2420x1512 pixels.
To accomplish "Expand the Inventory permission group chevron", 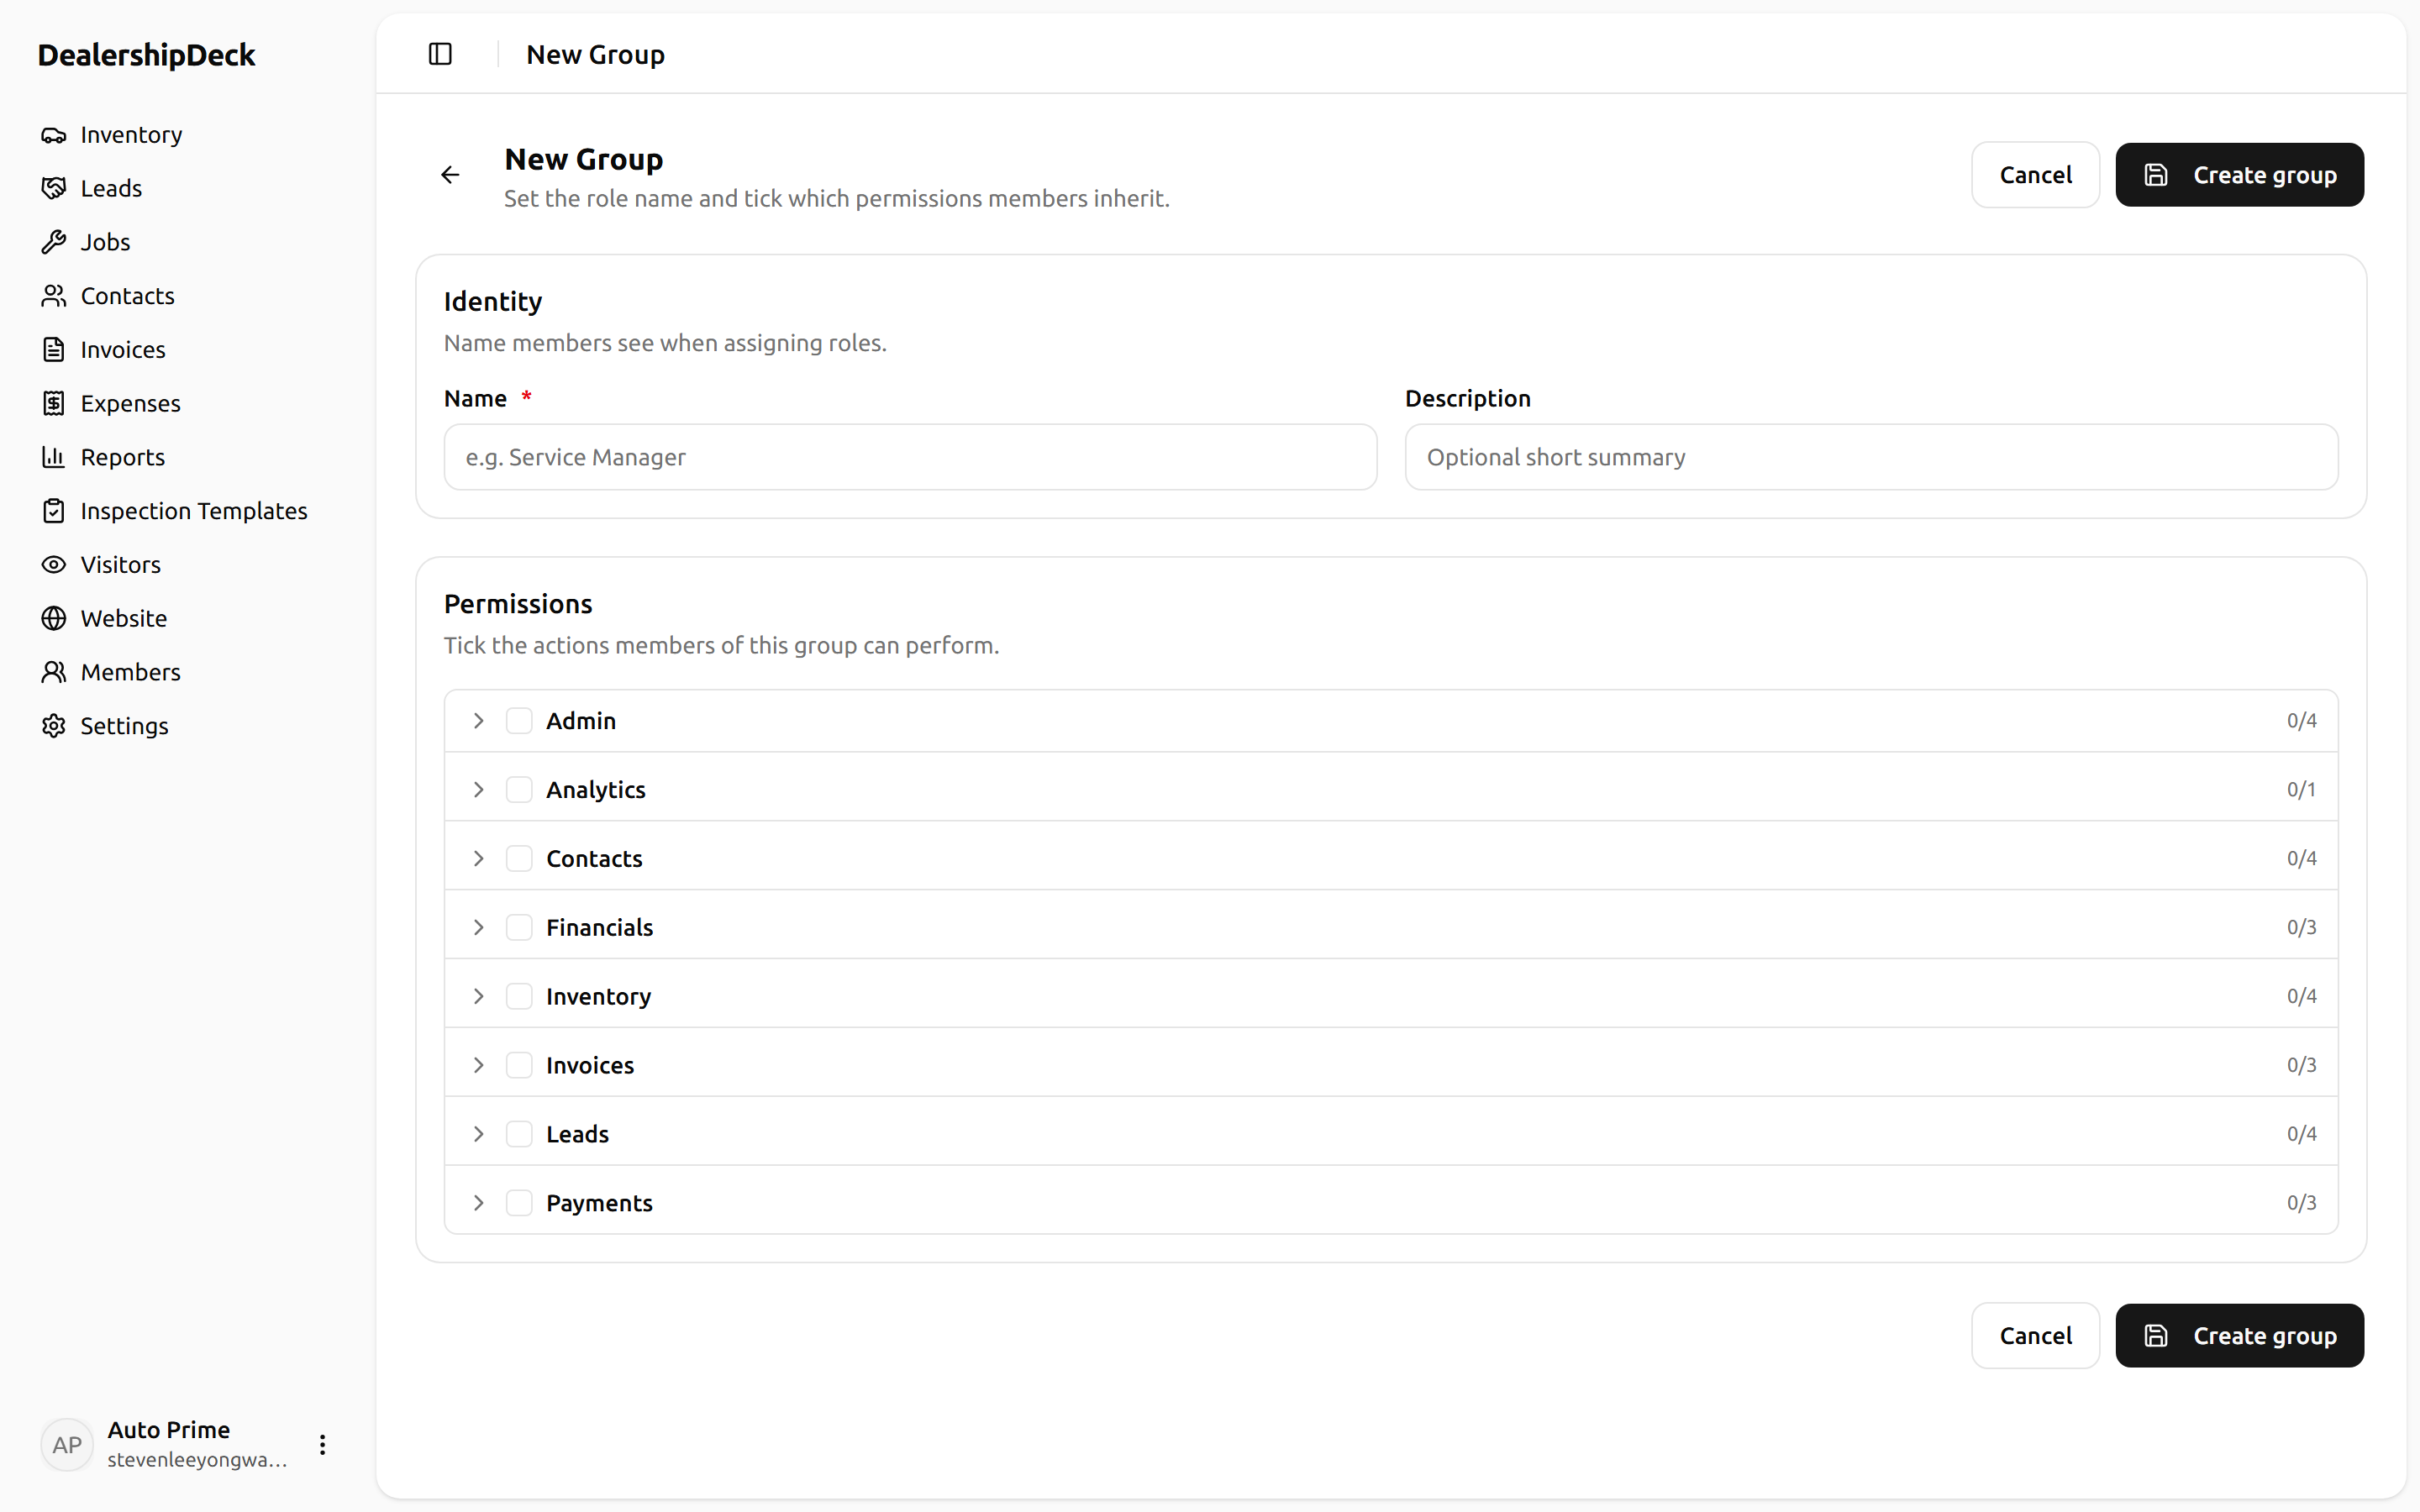I will coord(478,997).
